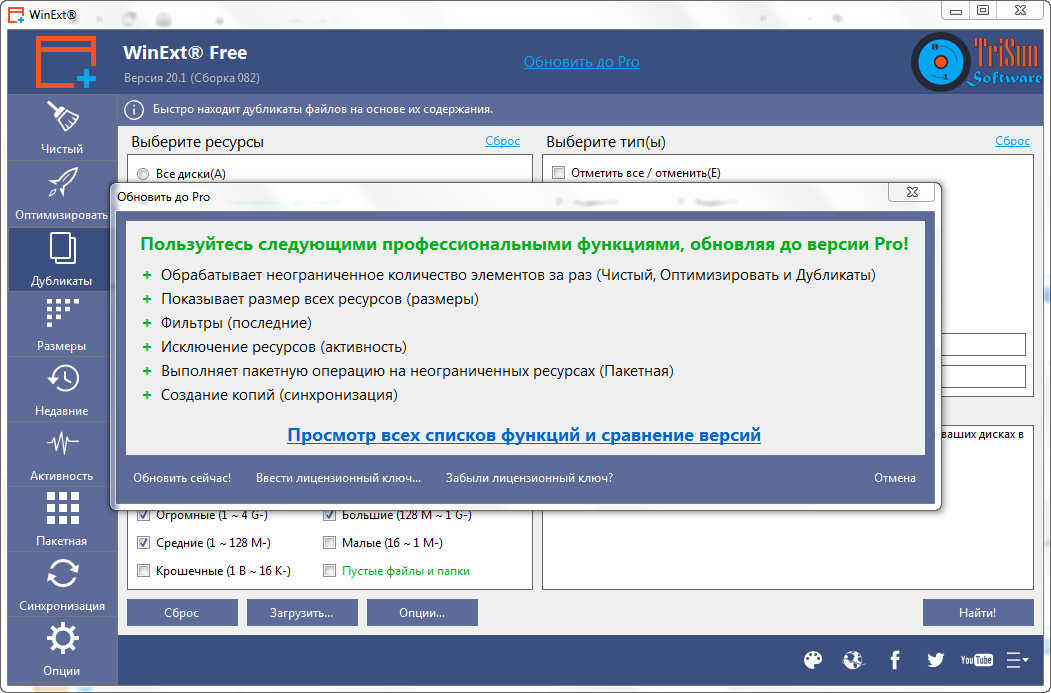1051x693 pixels.
Task: Click the Быстро находит дубликаты description text
Action: [x=323, y=109]
